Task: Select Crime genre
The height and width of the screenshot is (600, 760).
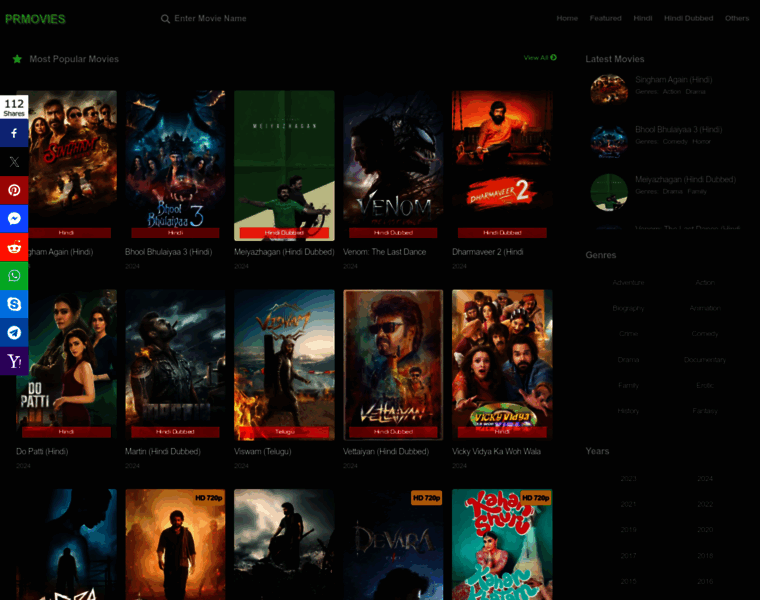Action: (x=628, y=334)
